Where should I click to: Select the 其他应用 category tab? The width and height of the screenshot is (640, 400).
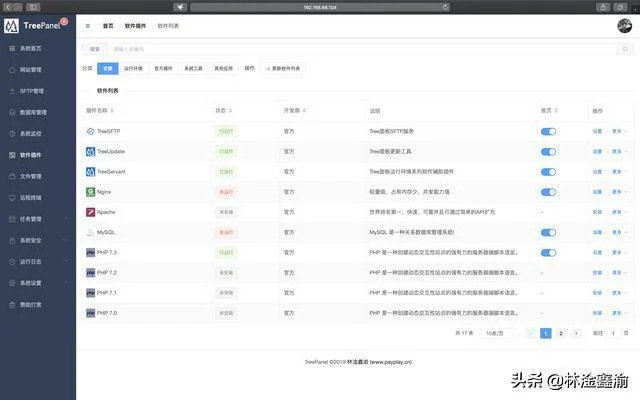pos(224,69)
